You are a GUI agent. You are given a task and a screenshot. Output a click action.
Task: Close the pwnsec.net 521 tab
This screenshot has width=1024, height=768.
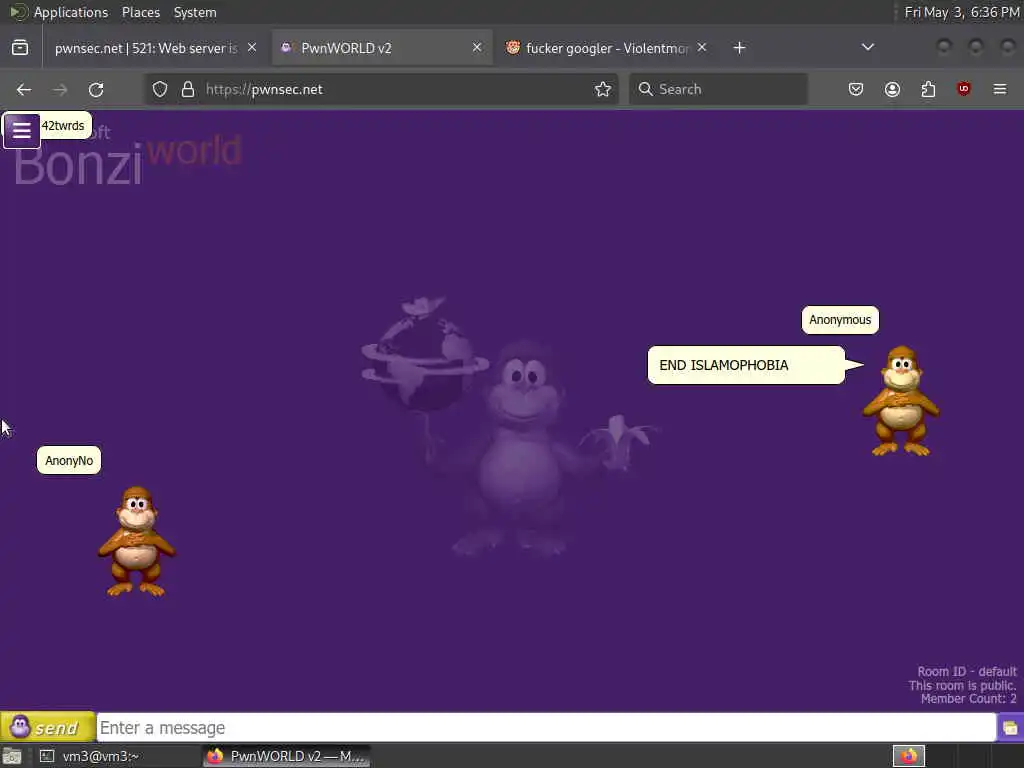[252, 48]
